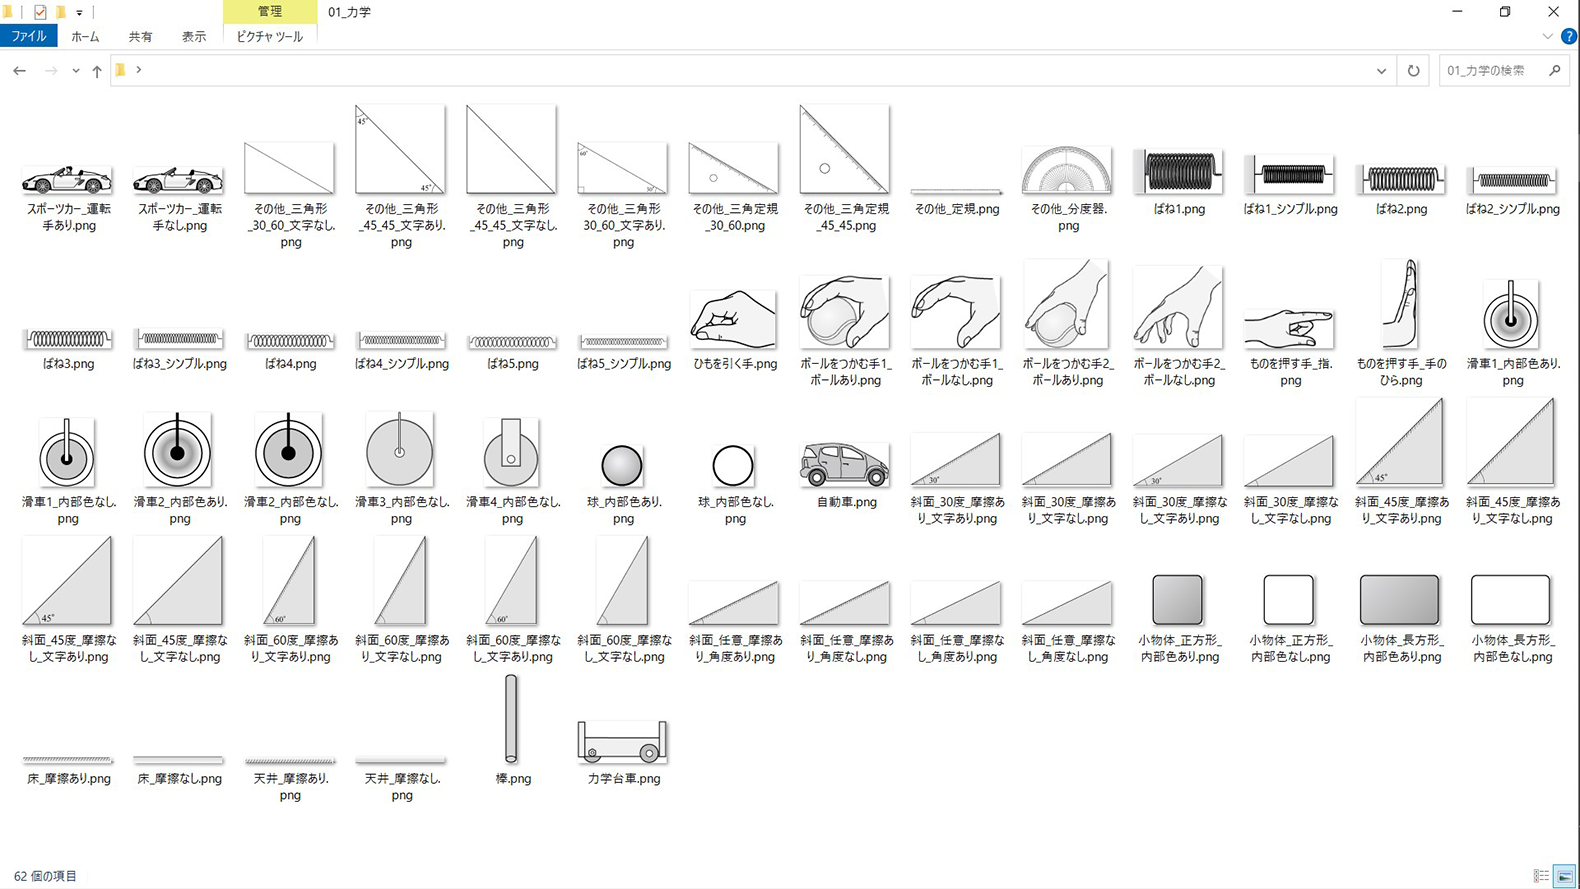Open the Help question mark icon
Viewport: 1580px width, 889px height.
[1569, 36]
